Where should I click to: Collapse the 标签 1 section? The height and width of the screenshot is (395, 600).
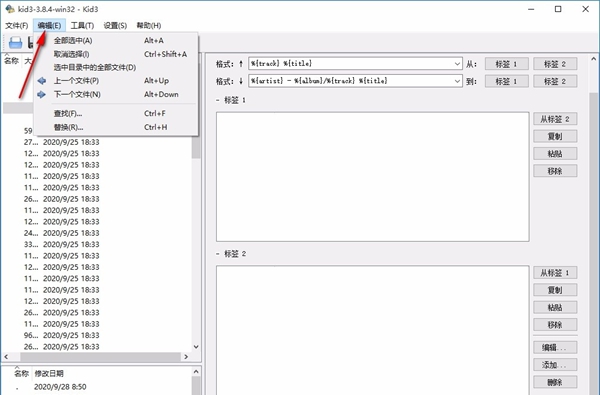click(x=218, y=100)
